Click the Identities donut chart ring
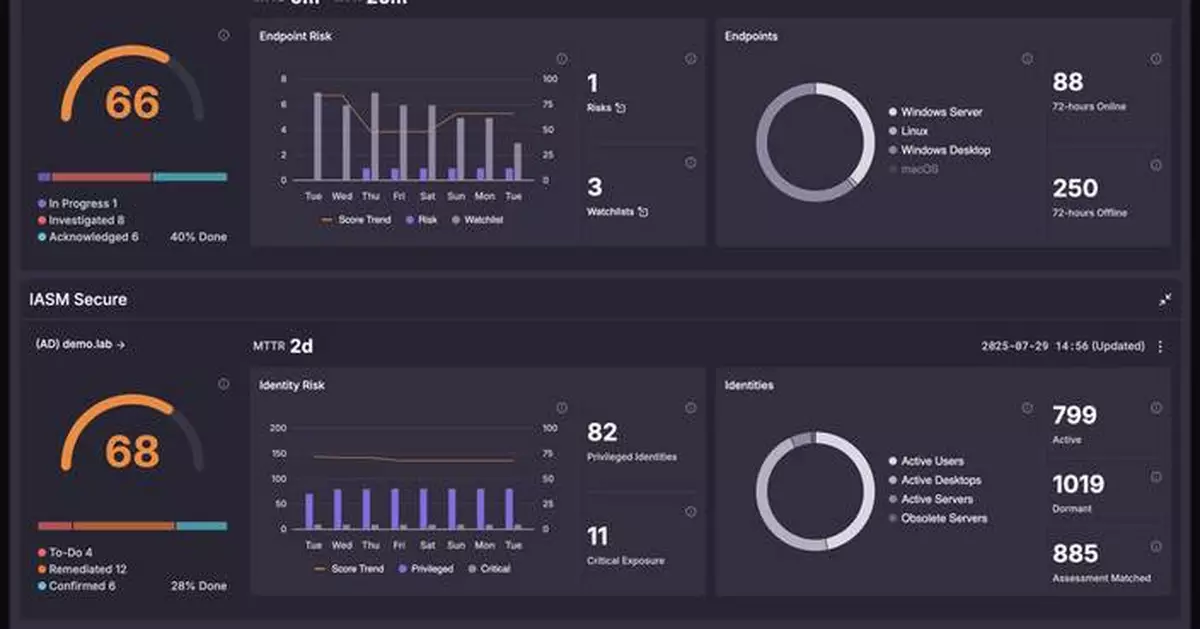 pyautogui.click(x=815, y=493)
